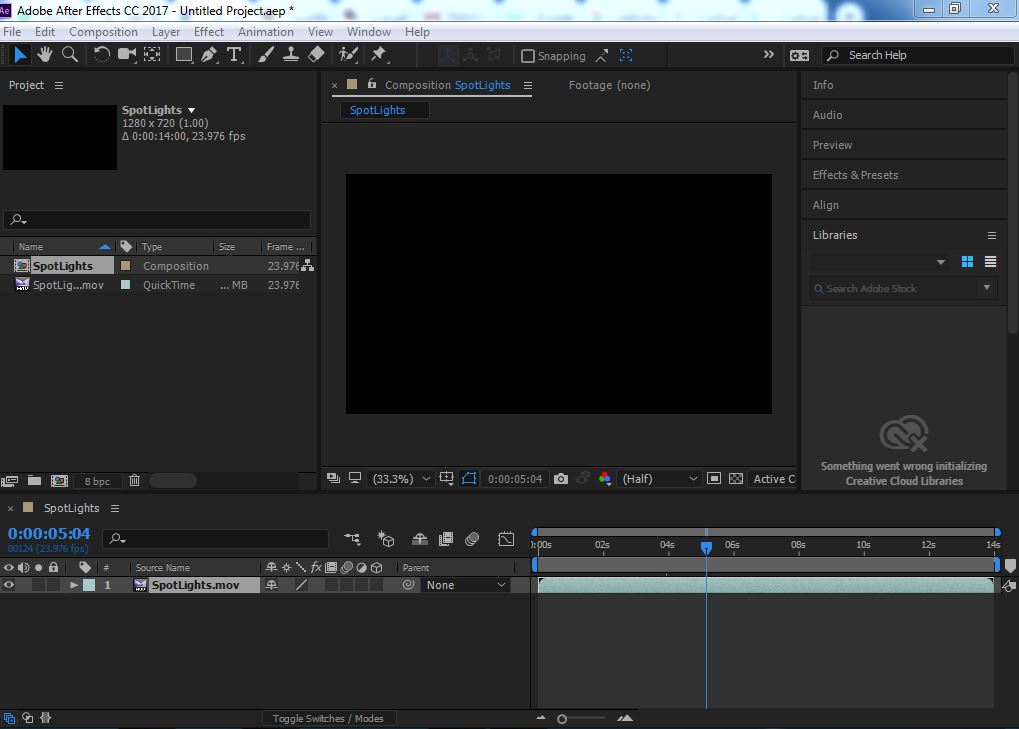Open the Parent dropdown set to None
Image resolution: width=1019 pixels, height=729 pixels.
pos(465,585)
